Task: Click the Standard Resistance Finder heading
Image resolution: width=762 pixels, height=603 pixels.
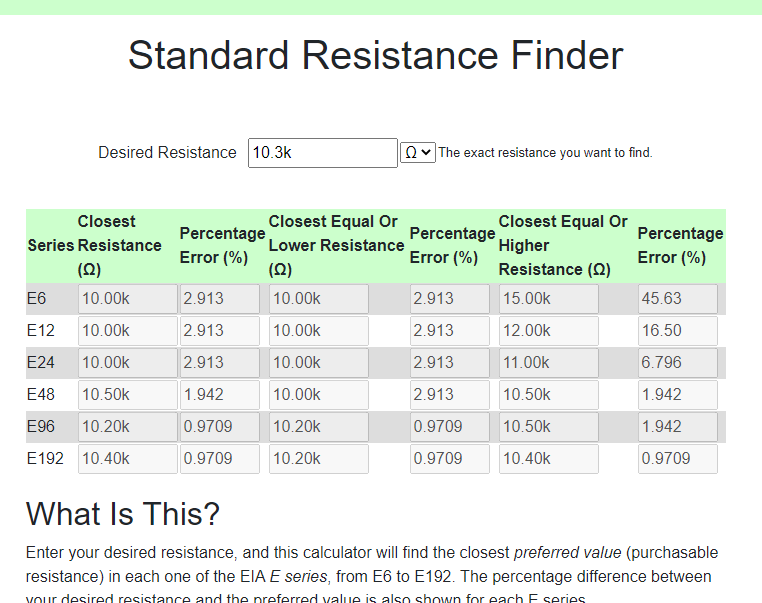Action: pyautogui.click(x=375, y=55)
